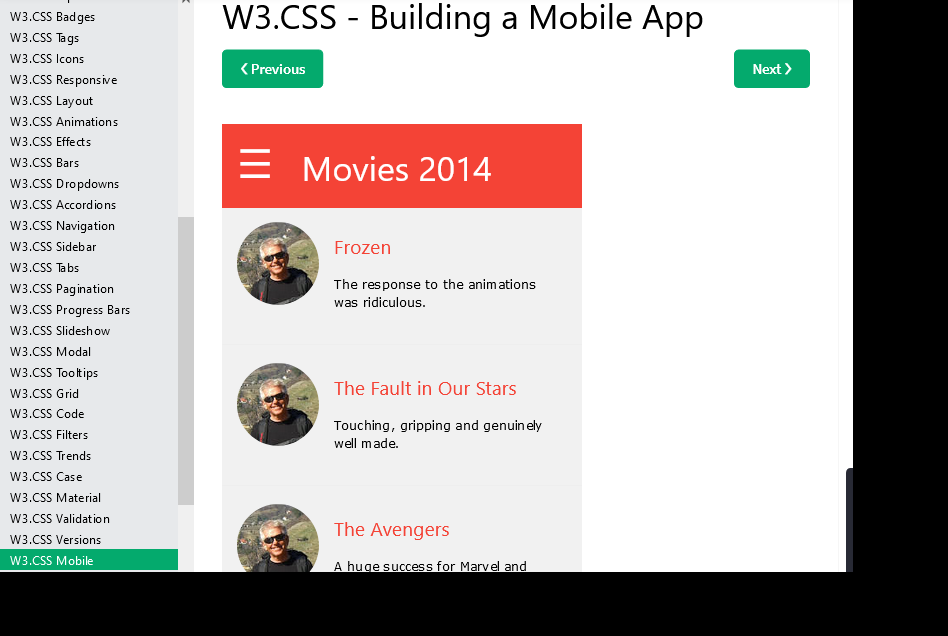This screenshot has width=948, height=636.
Task: Open W3.CSS Versions in sidebar
Action: [89, 540]
